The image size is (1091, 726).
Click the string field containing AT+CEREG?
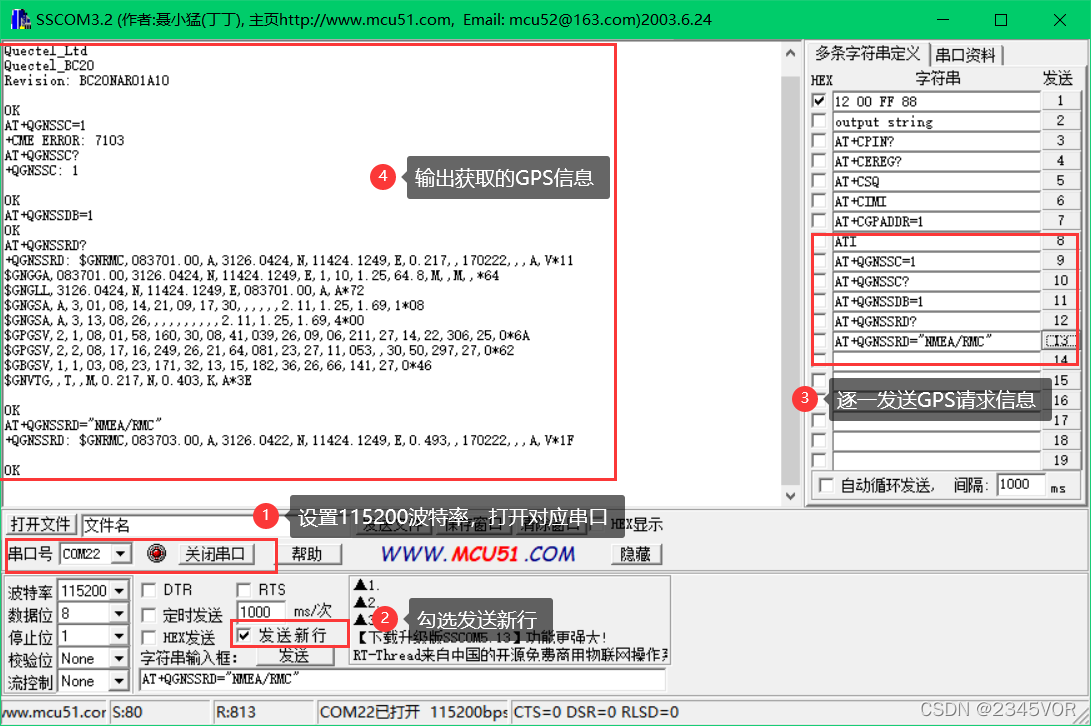[936, 161]
